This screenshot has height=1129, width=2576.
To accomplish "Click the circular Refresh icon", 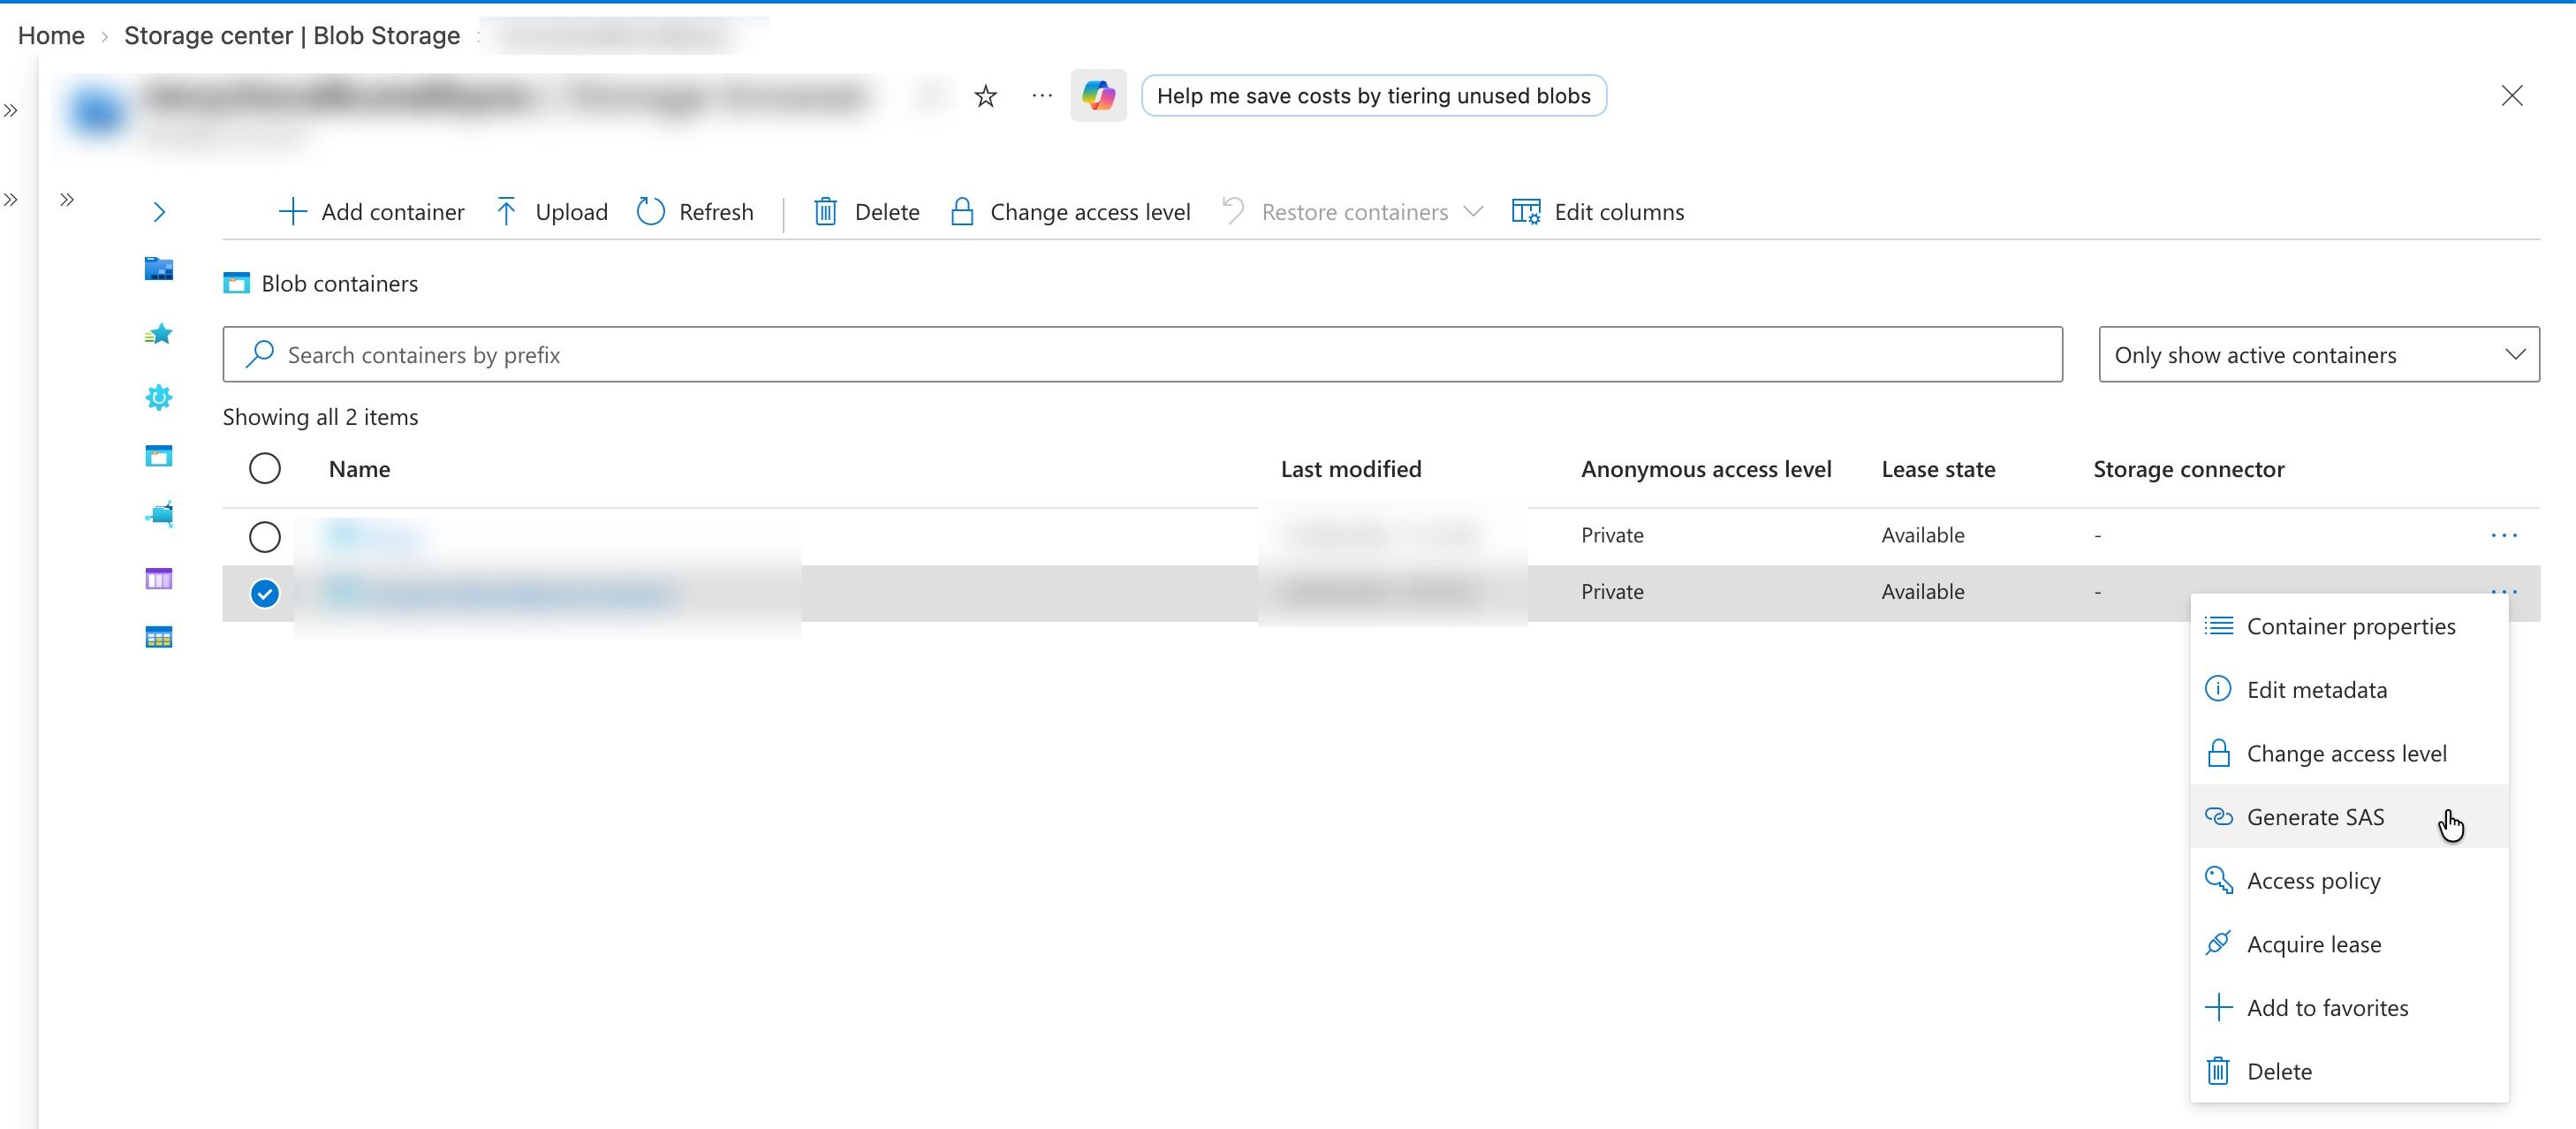I will tap(651, 212).
